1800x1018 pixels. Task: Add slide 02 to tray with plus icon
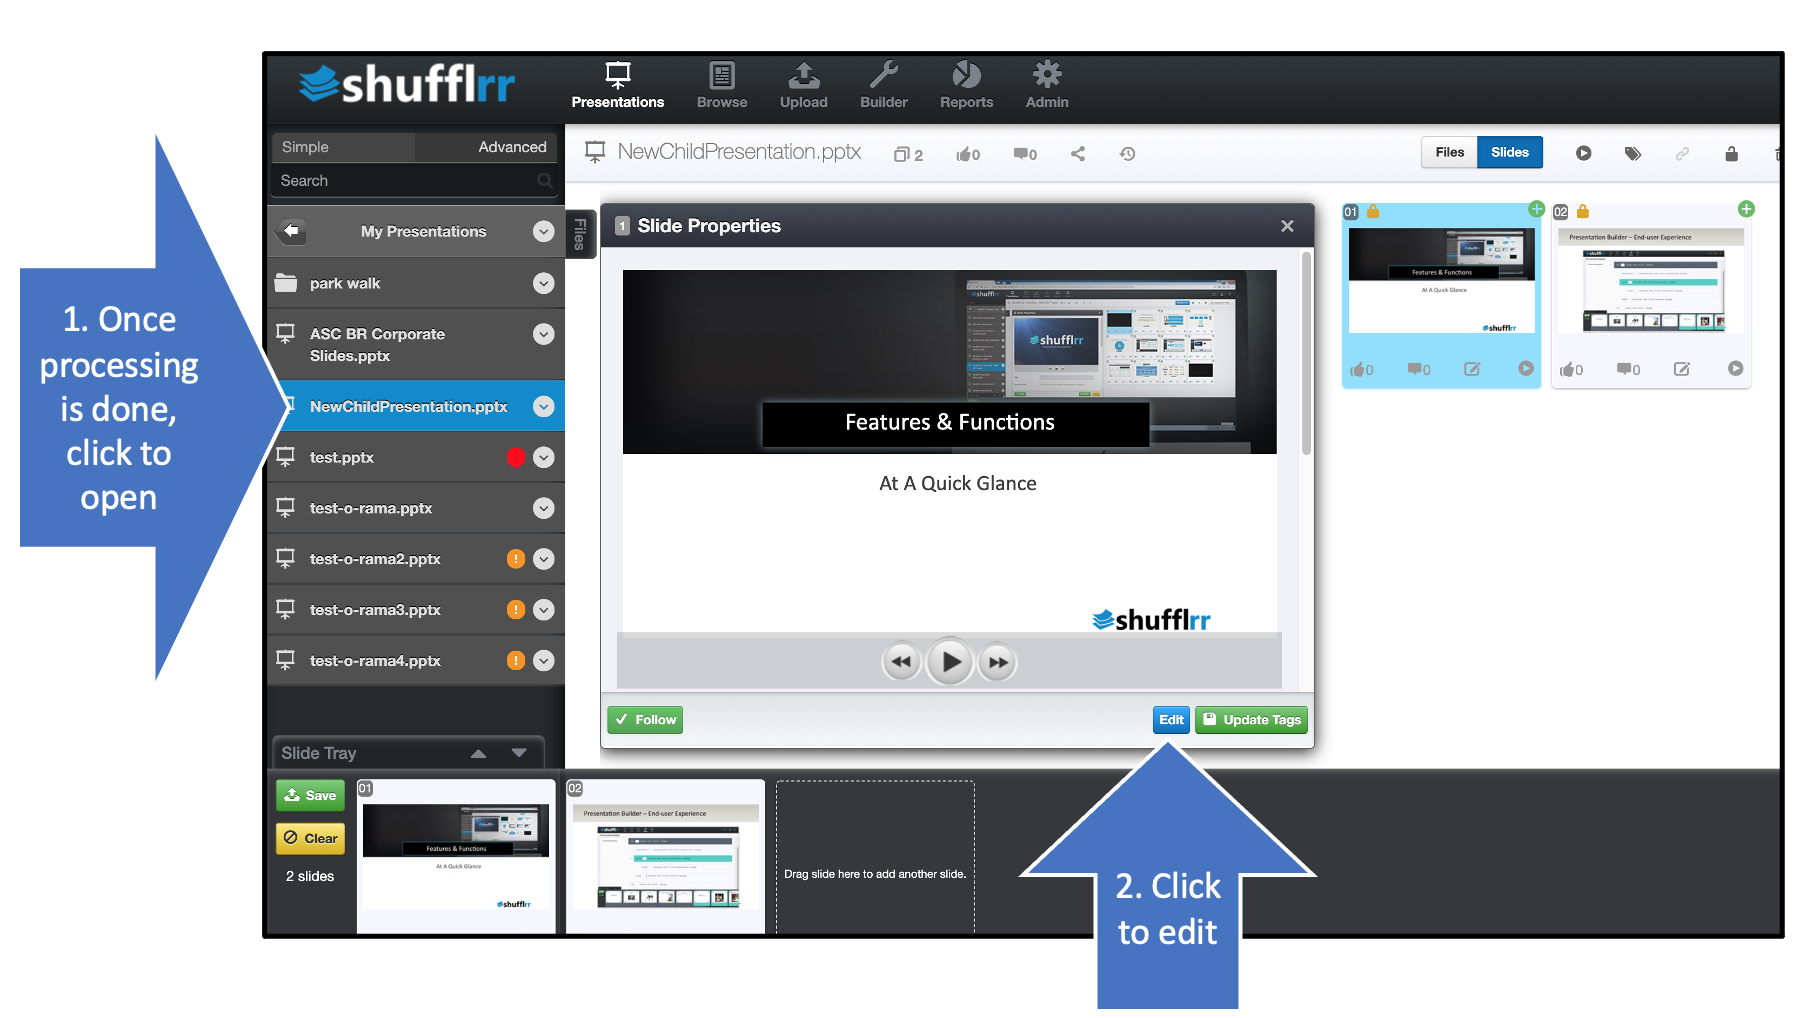pyautogui.click(x=1746, y=209)
